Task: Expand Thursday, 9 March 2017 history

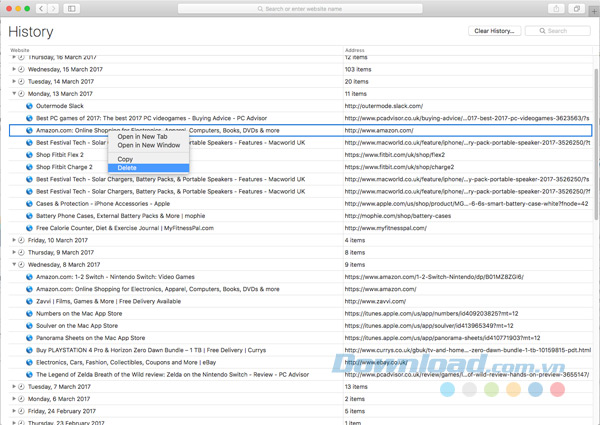Action: 14,252
